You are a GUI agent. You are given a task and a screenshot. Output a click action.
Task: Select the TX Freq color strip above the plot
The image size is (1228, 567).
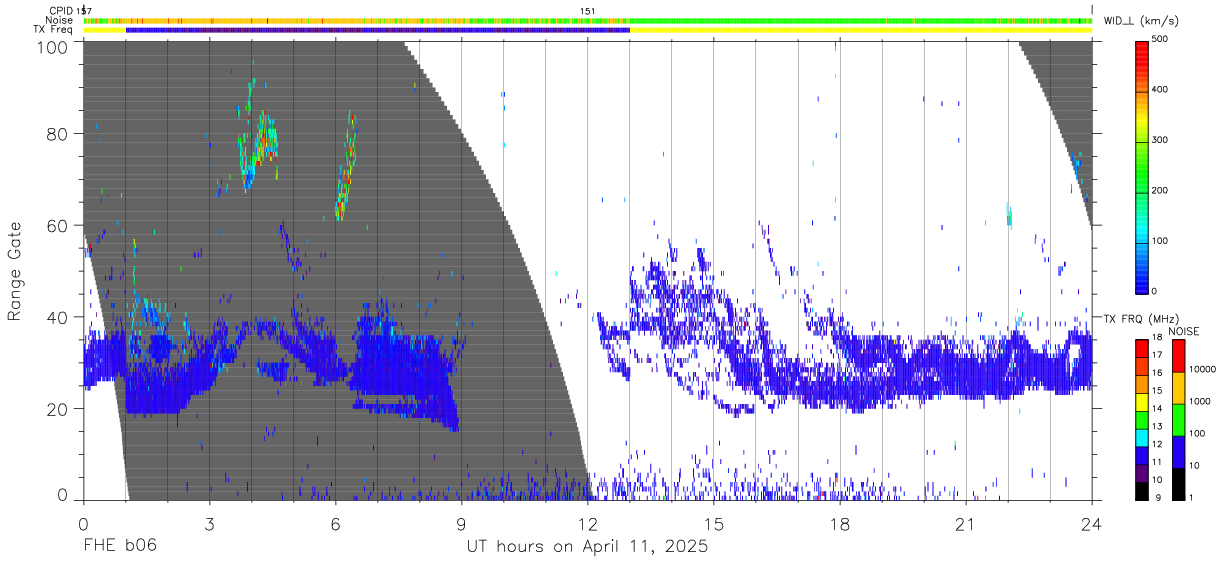pyautogui.click(x=588, y=30)
